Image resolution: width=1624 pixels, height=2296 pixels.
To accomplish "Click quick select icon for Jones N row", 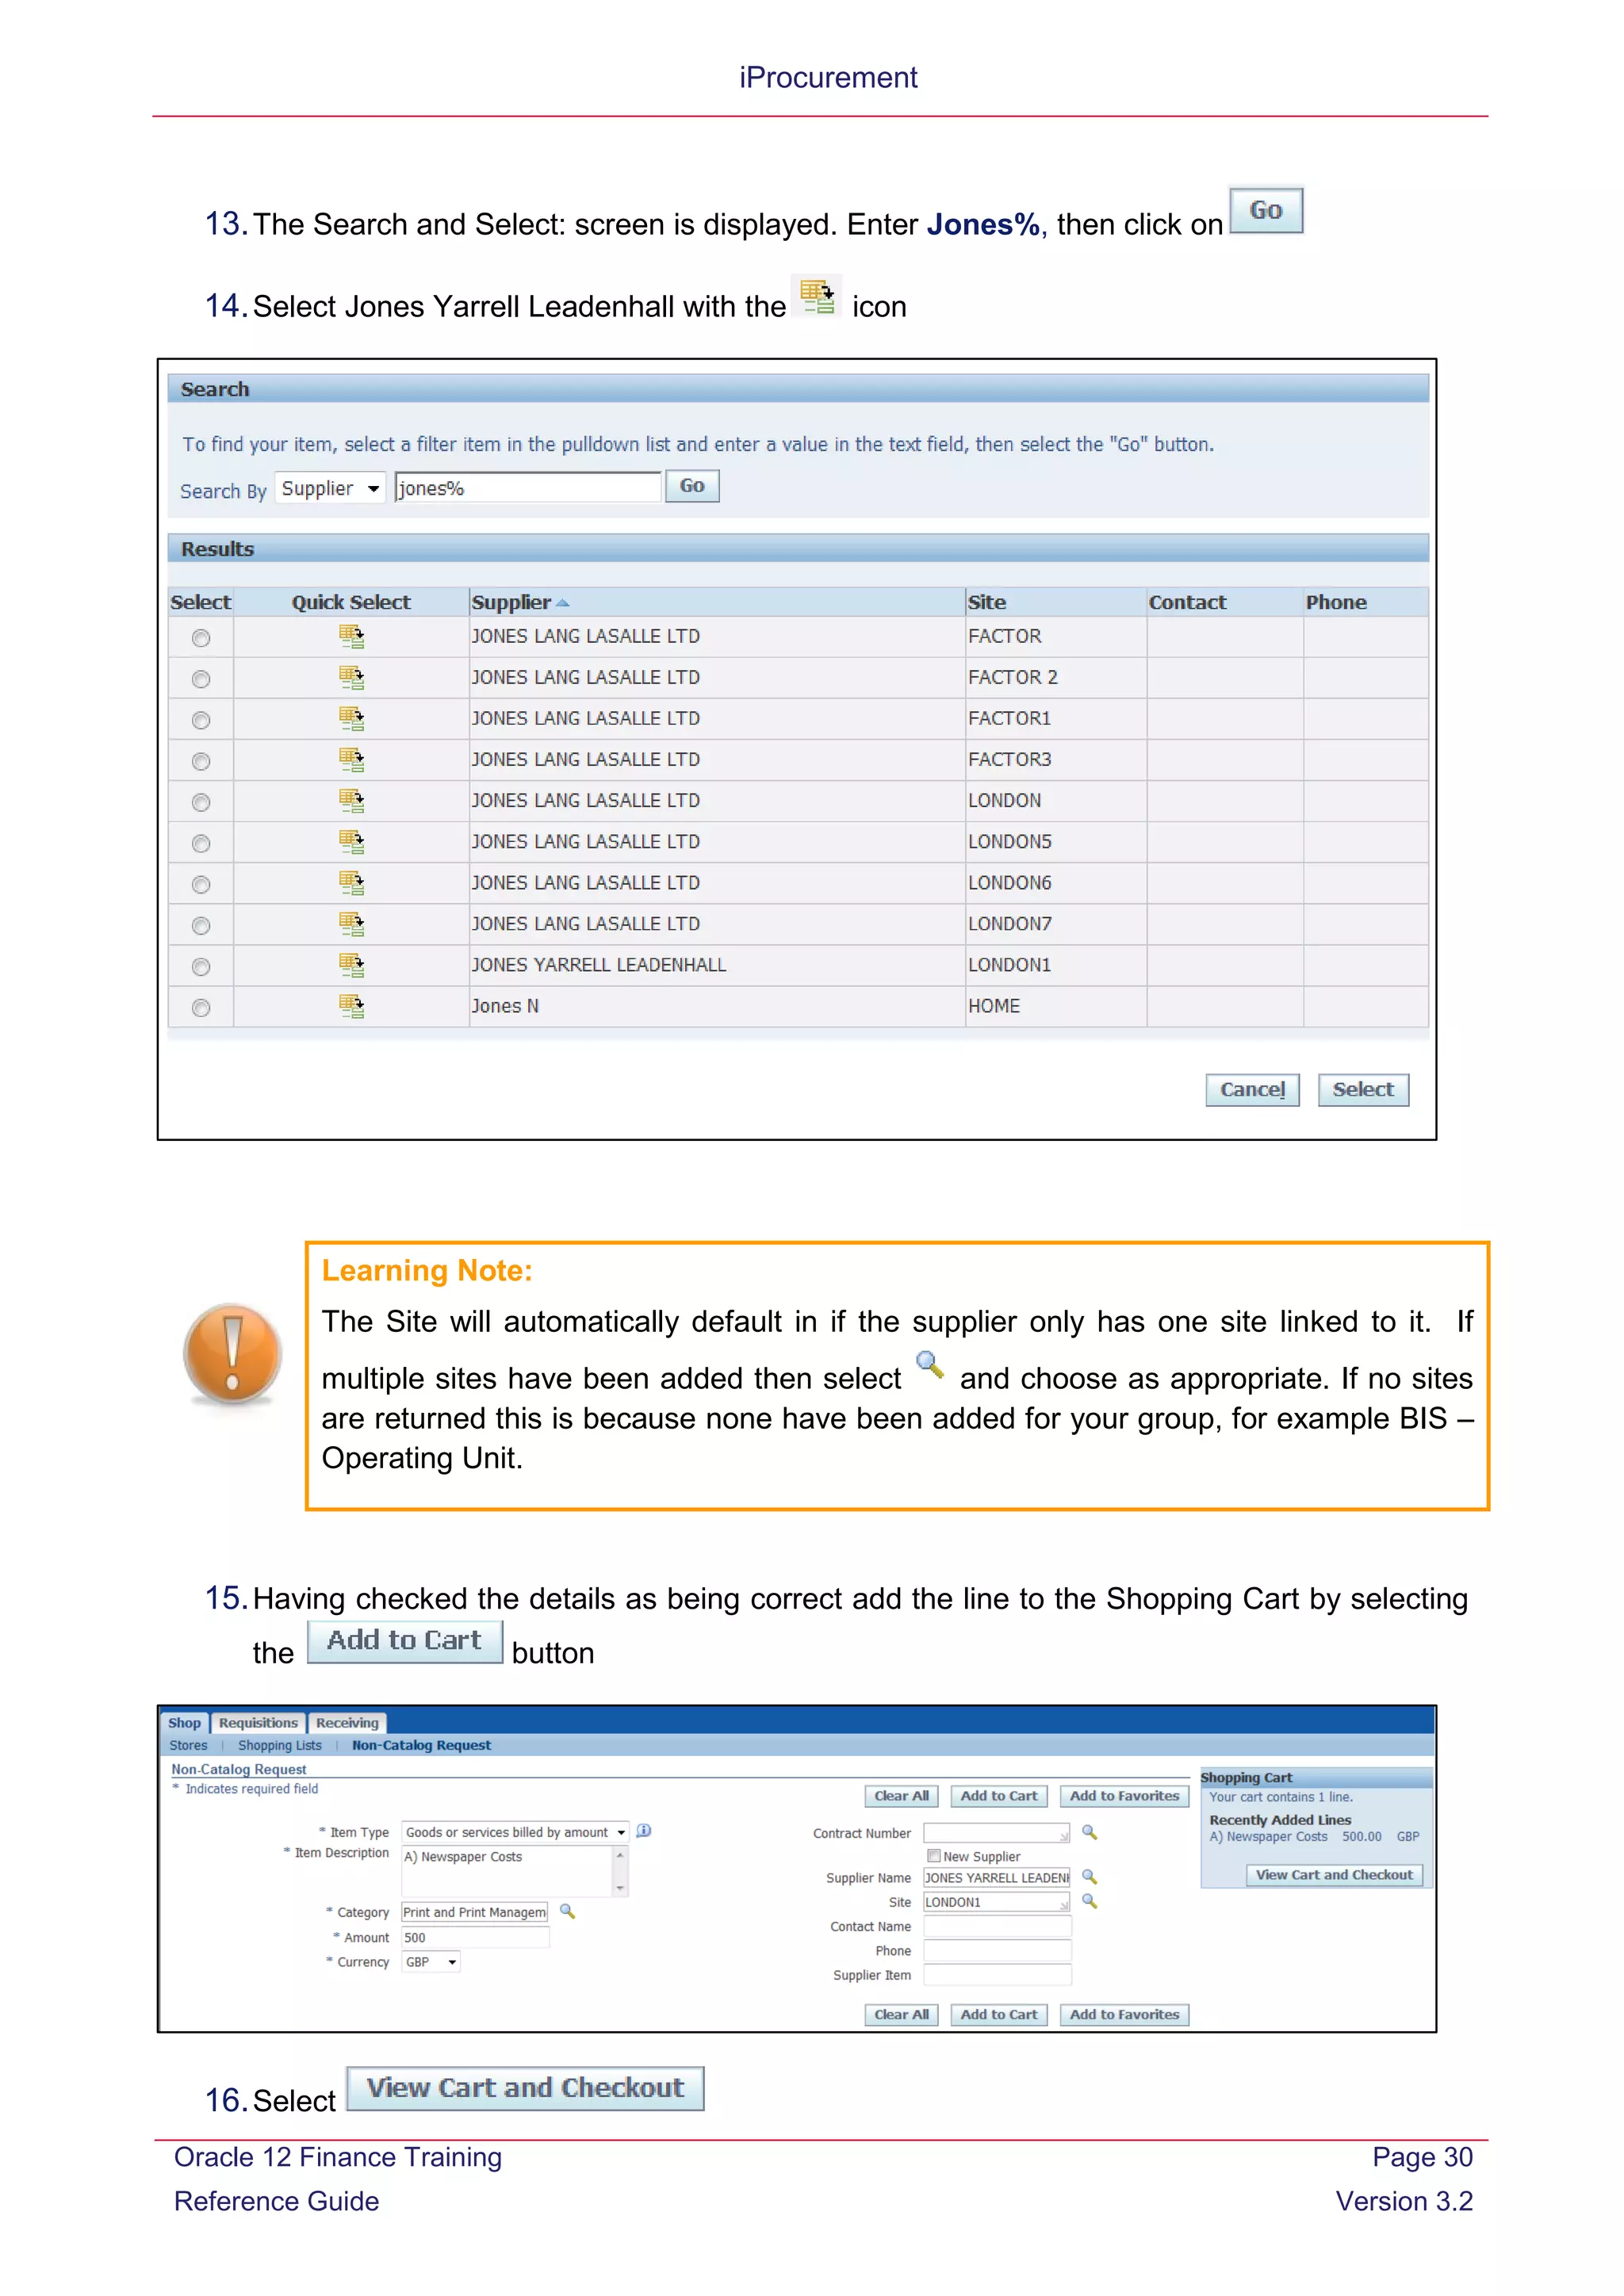I will tap(351, 1006).
